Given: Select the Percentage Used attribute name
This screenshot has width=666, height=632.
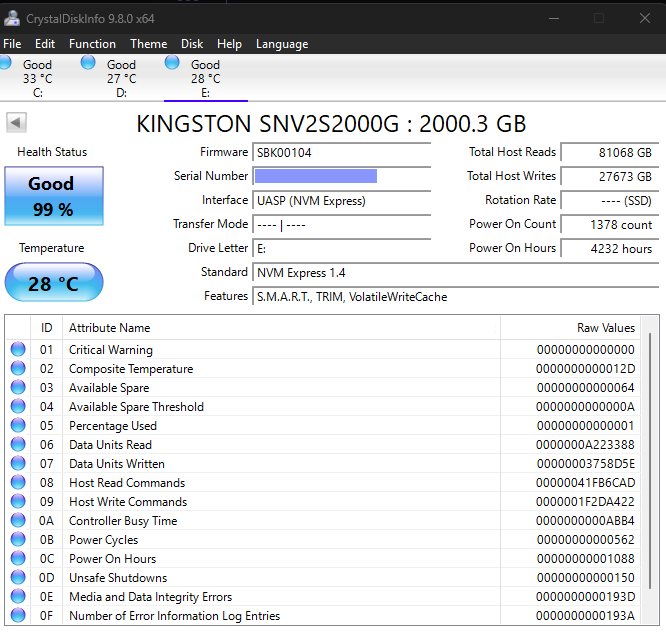Looking at the screenshot, I should click(113, 426).
